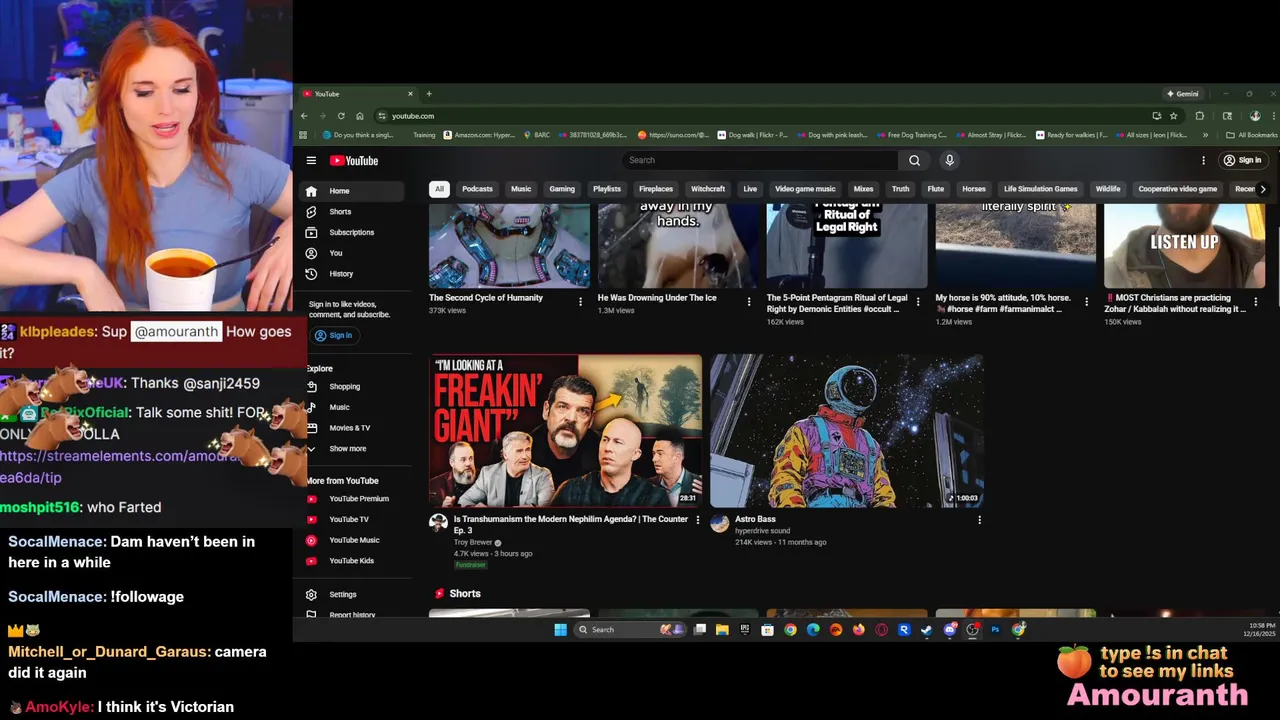Open YouTube Premium link
Image resolution: width=1280 pixels, height=720 pixels.
(354, 499)
